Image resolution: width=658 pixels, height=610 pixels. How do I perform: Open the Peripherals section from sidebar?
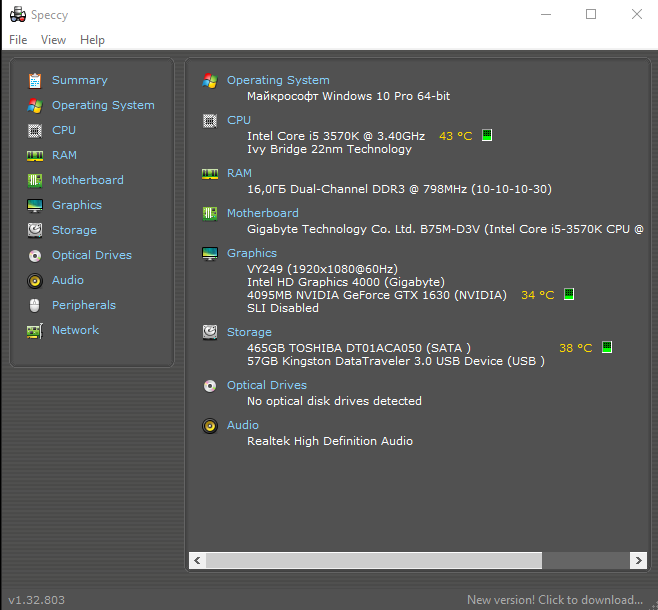click(84, 305)
